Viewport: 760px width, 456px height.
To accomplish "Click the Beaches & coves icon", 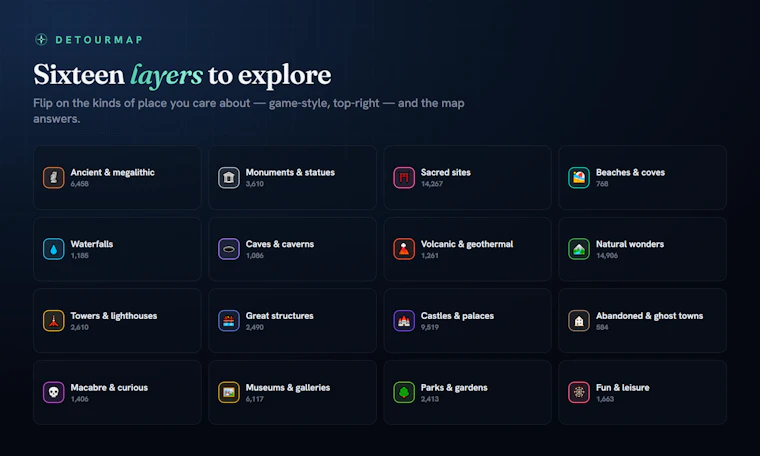I will pyautogui.click(x=579, y=177).
